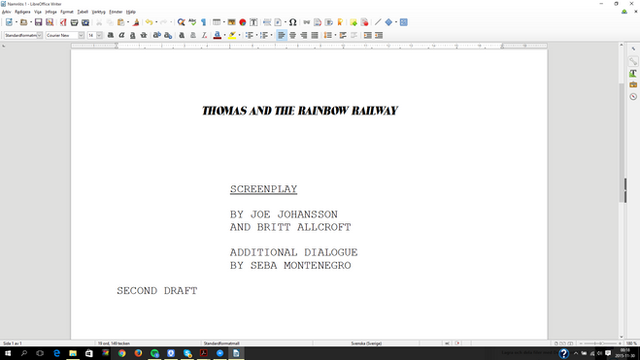Enable center alignment
640x360 pixels.
pos(293,36)
